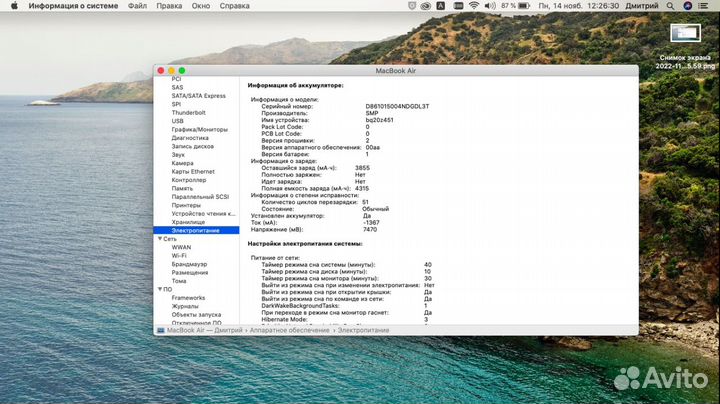The width and height of the screenshot is (720, 404).
Task: Select SATA/SATA Express in sidebar
Action: (x=198, y=95)
